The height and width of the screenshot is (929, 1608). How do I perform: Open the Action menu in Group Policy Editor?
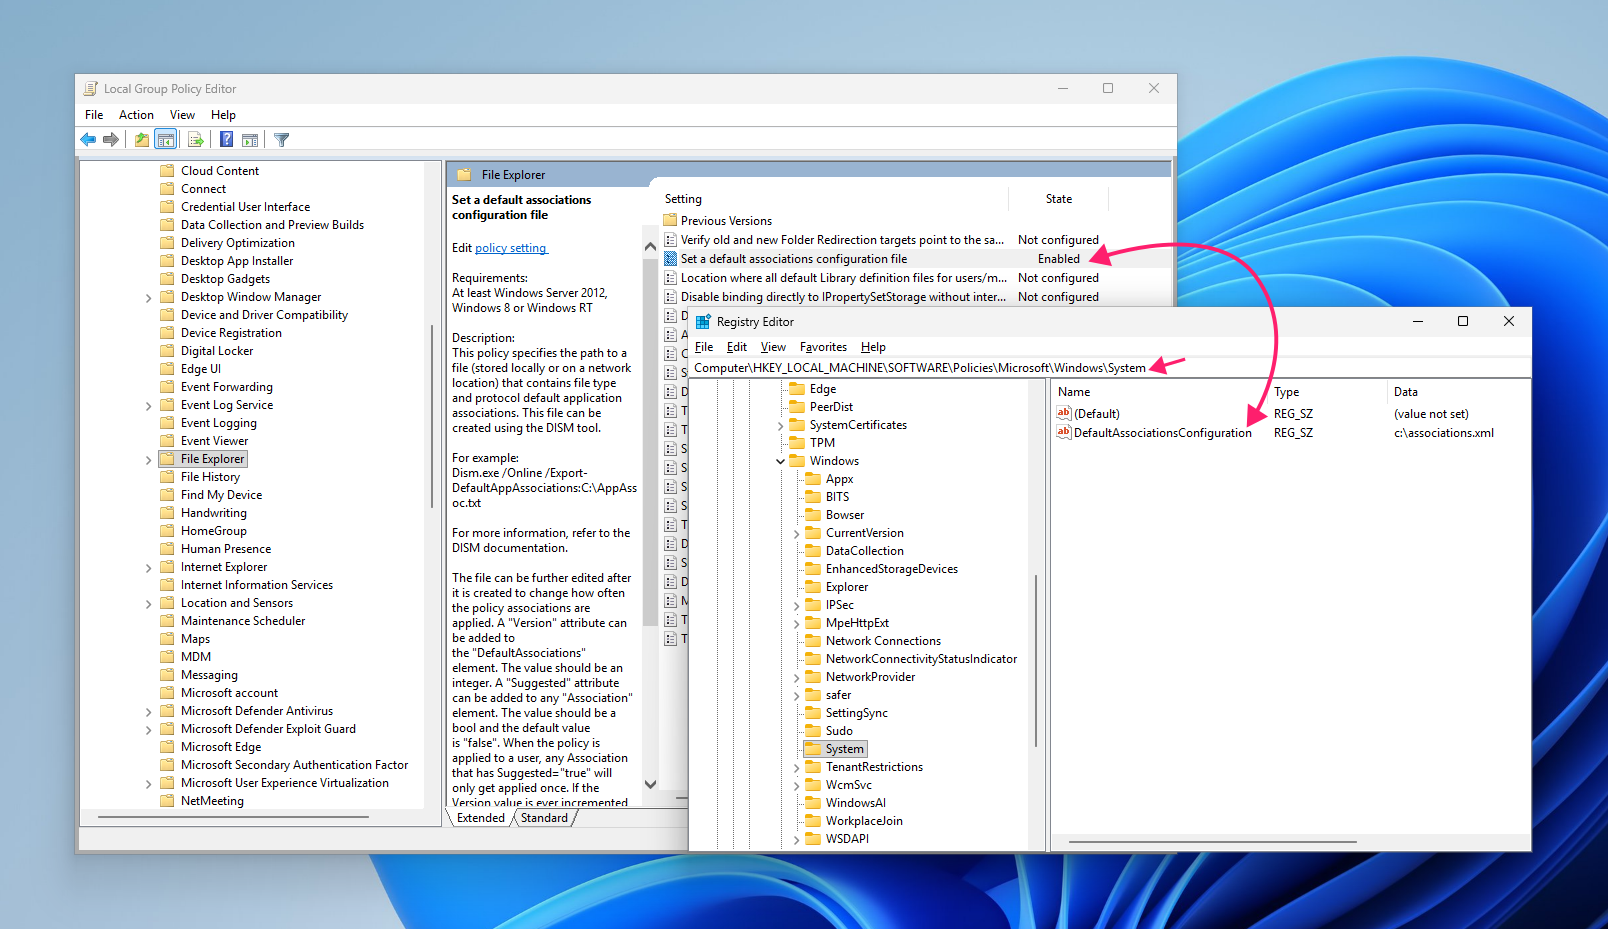136,115
